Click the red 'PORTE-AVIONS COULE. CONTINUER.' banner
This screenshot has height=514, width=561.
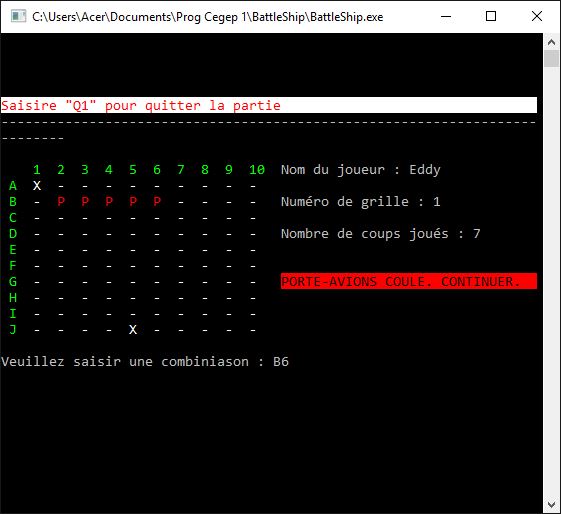coord(409,282)
